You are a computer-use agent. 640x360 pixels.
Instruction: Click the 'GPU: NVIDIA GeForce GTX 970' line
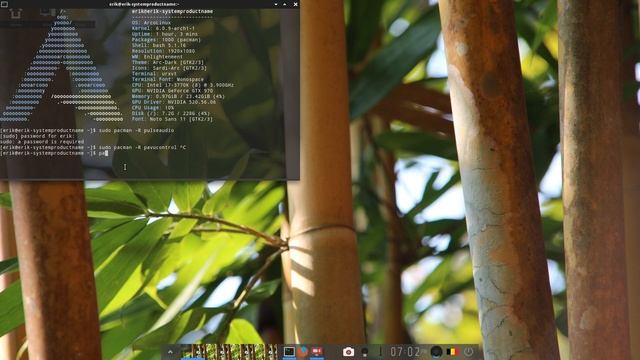click(x=173, y=91)
